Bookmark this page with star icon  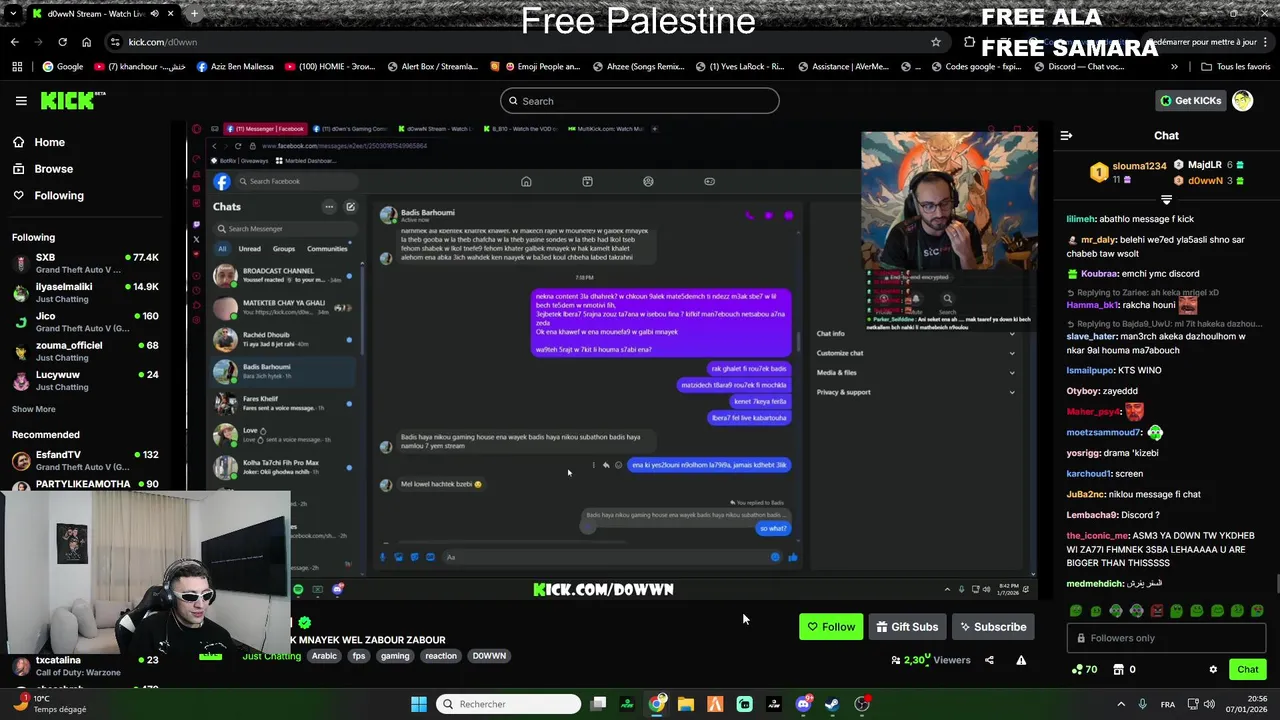pos(936,42)
